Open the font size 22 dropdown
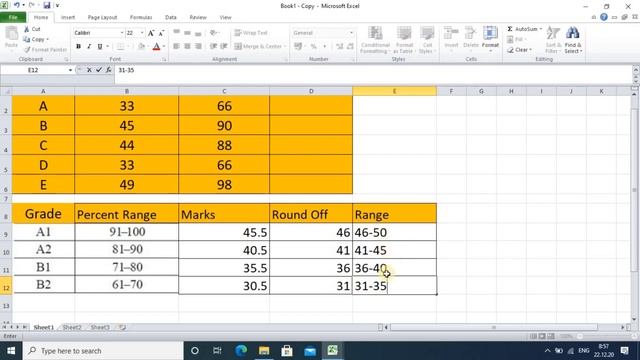Image resolution: width=640 pixels, height=360 pixels. [142, 33]
